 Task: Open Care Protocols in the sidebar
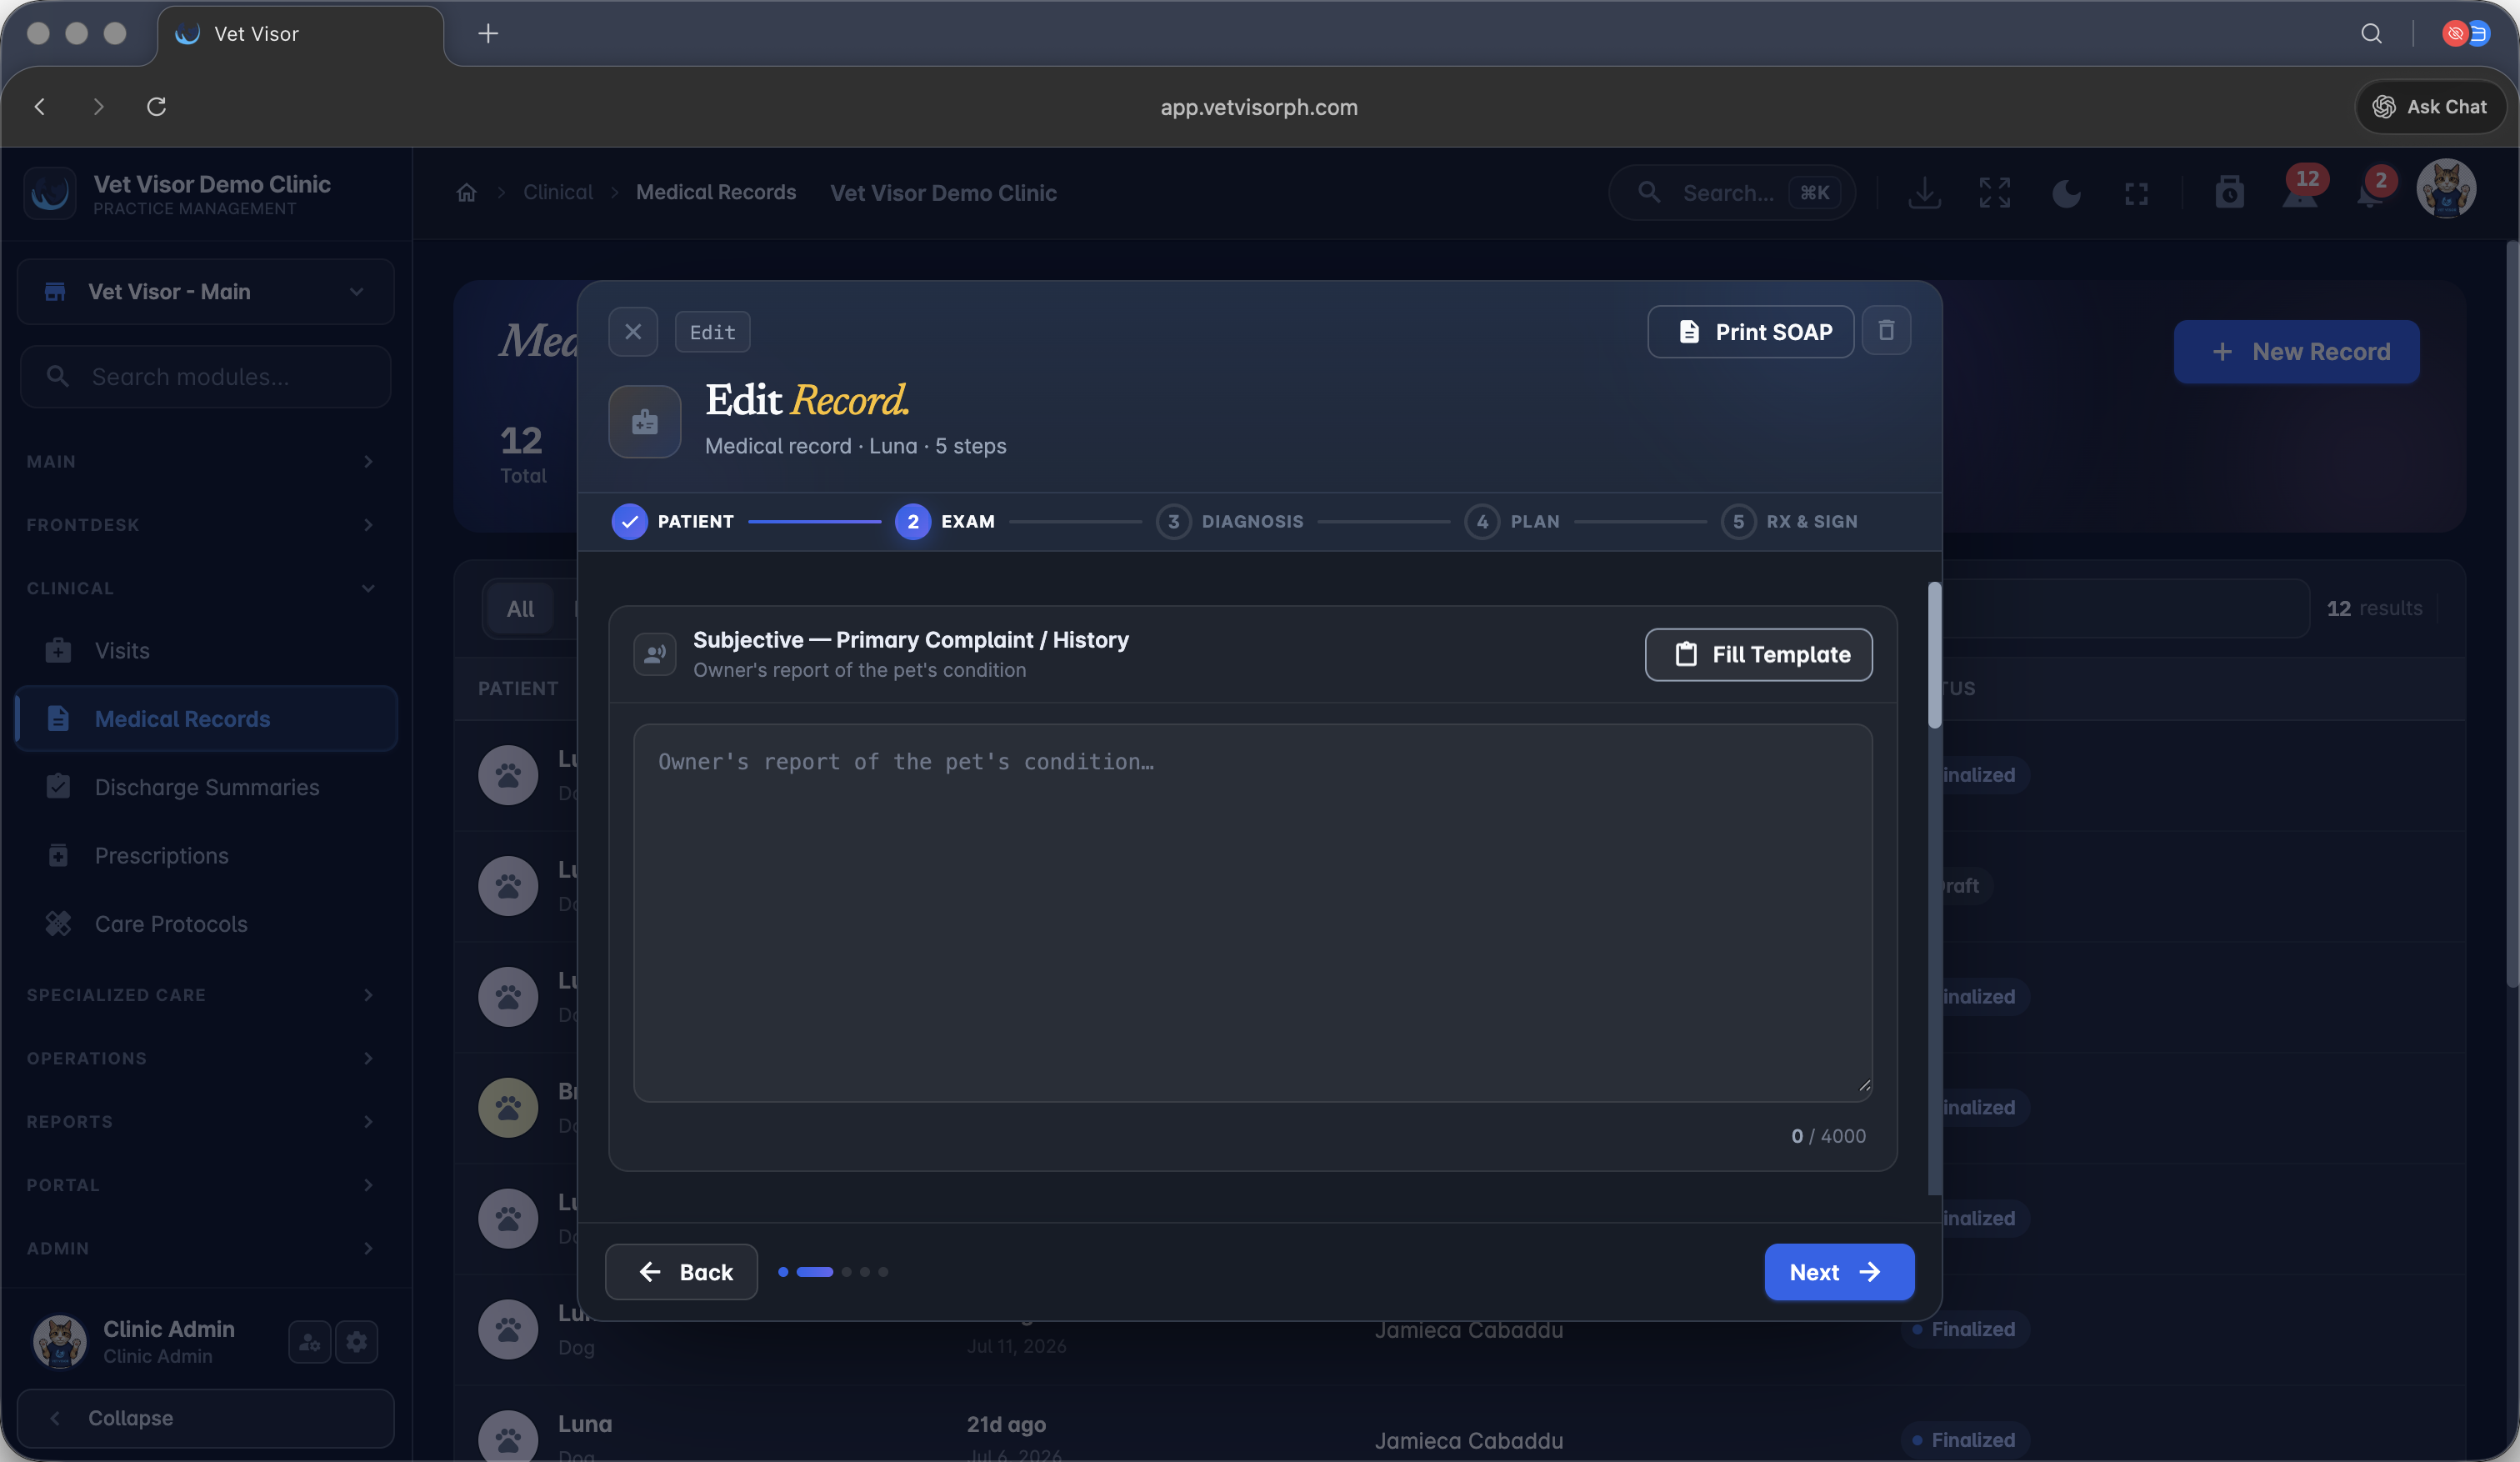[206, 924]
